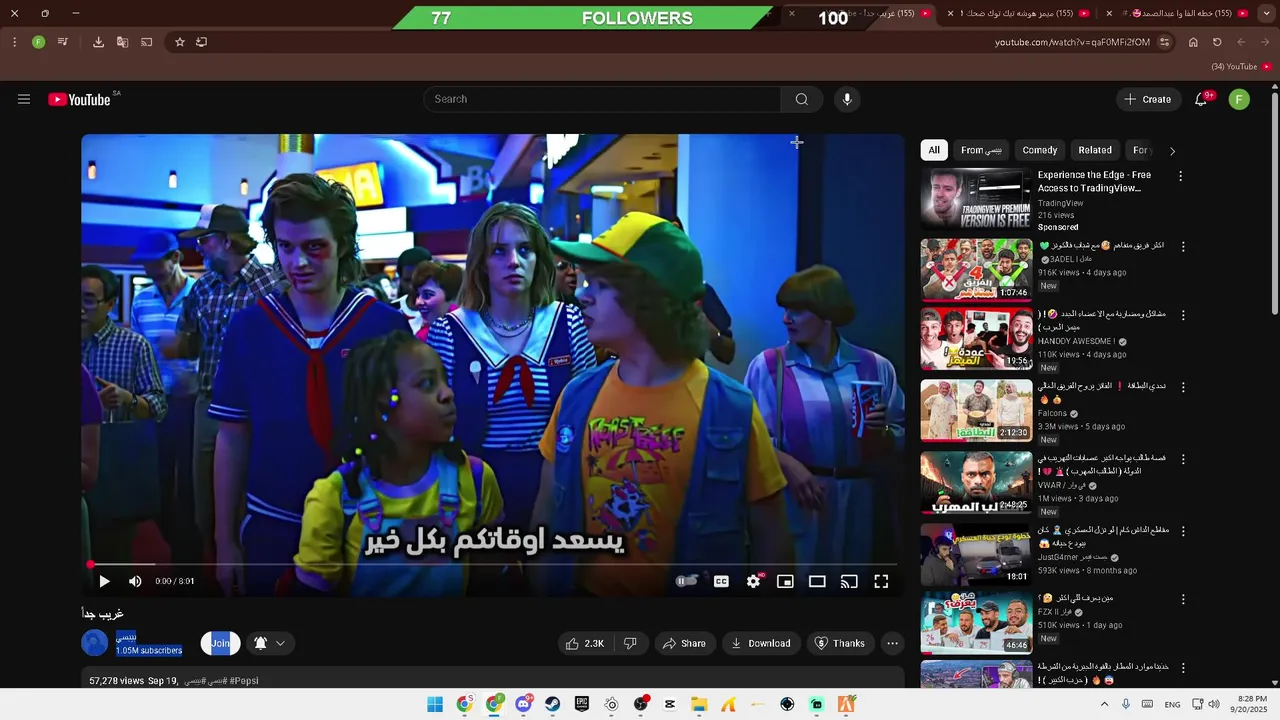
Task: Open options for the JustG4mer video
Action: [x=1183, y=530]
